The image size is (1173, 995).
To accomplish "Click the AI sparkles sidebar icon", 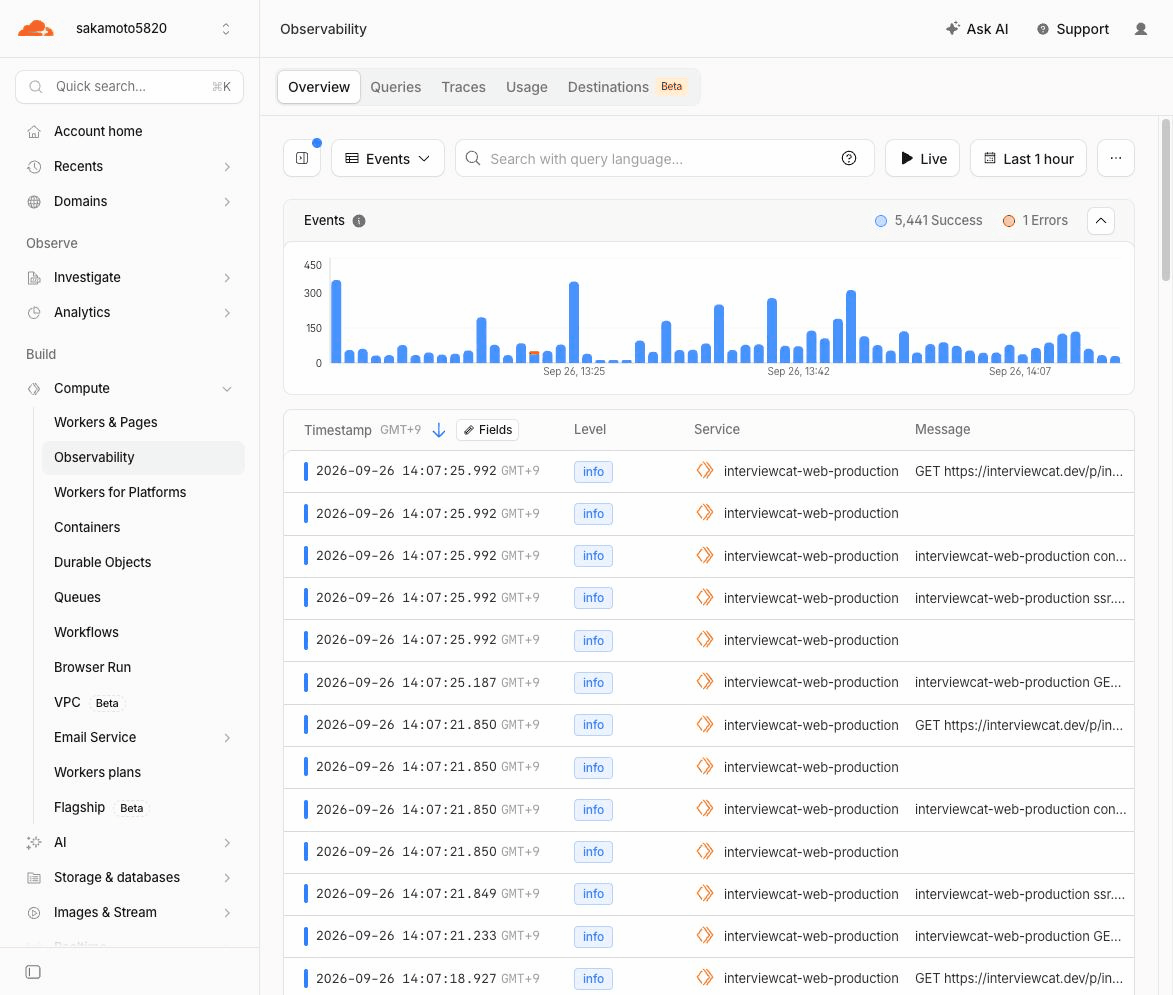I will 34,843.
